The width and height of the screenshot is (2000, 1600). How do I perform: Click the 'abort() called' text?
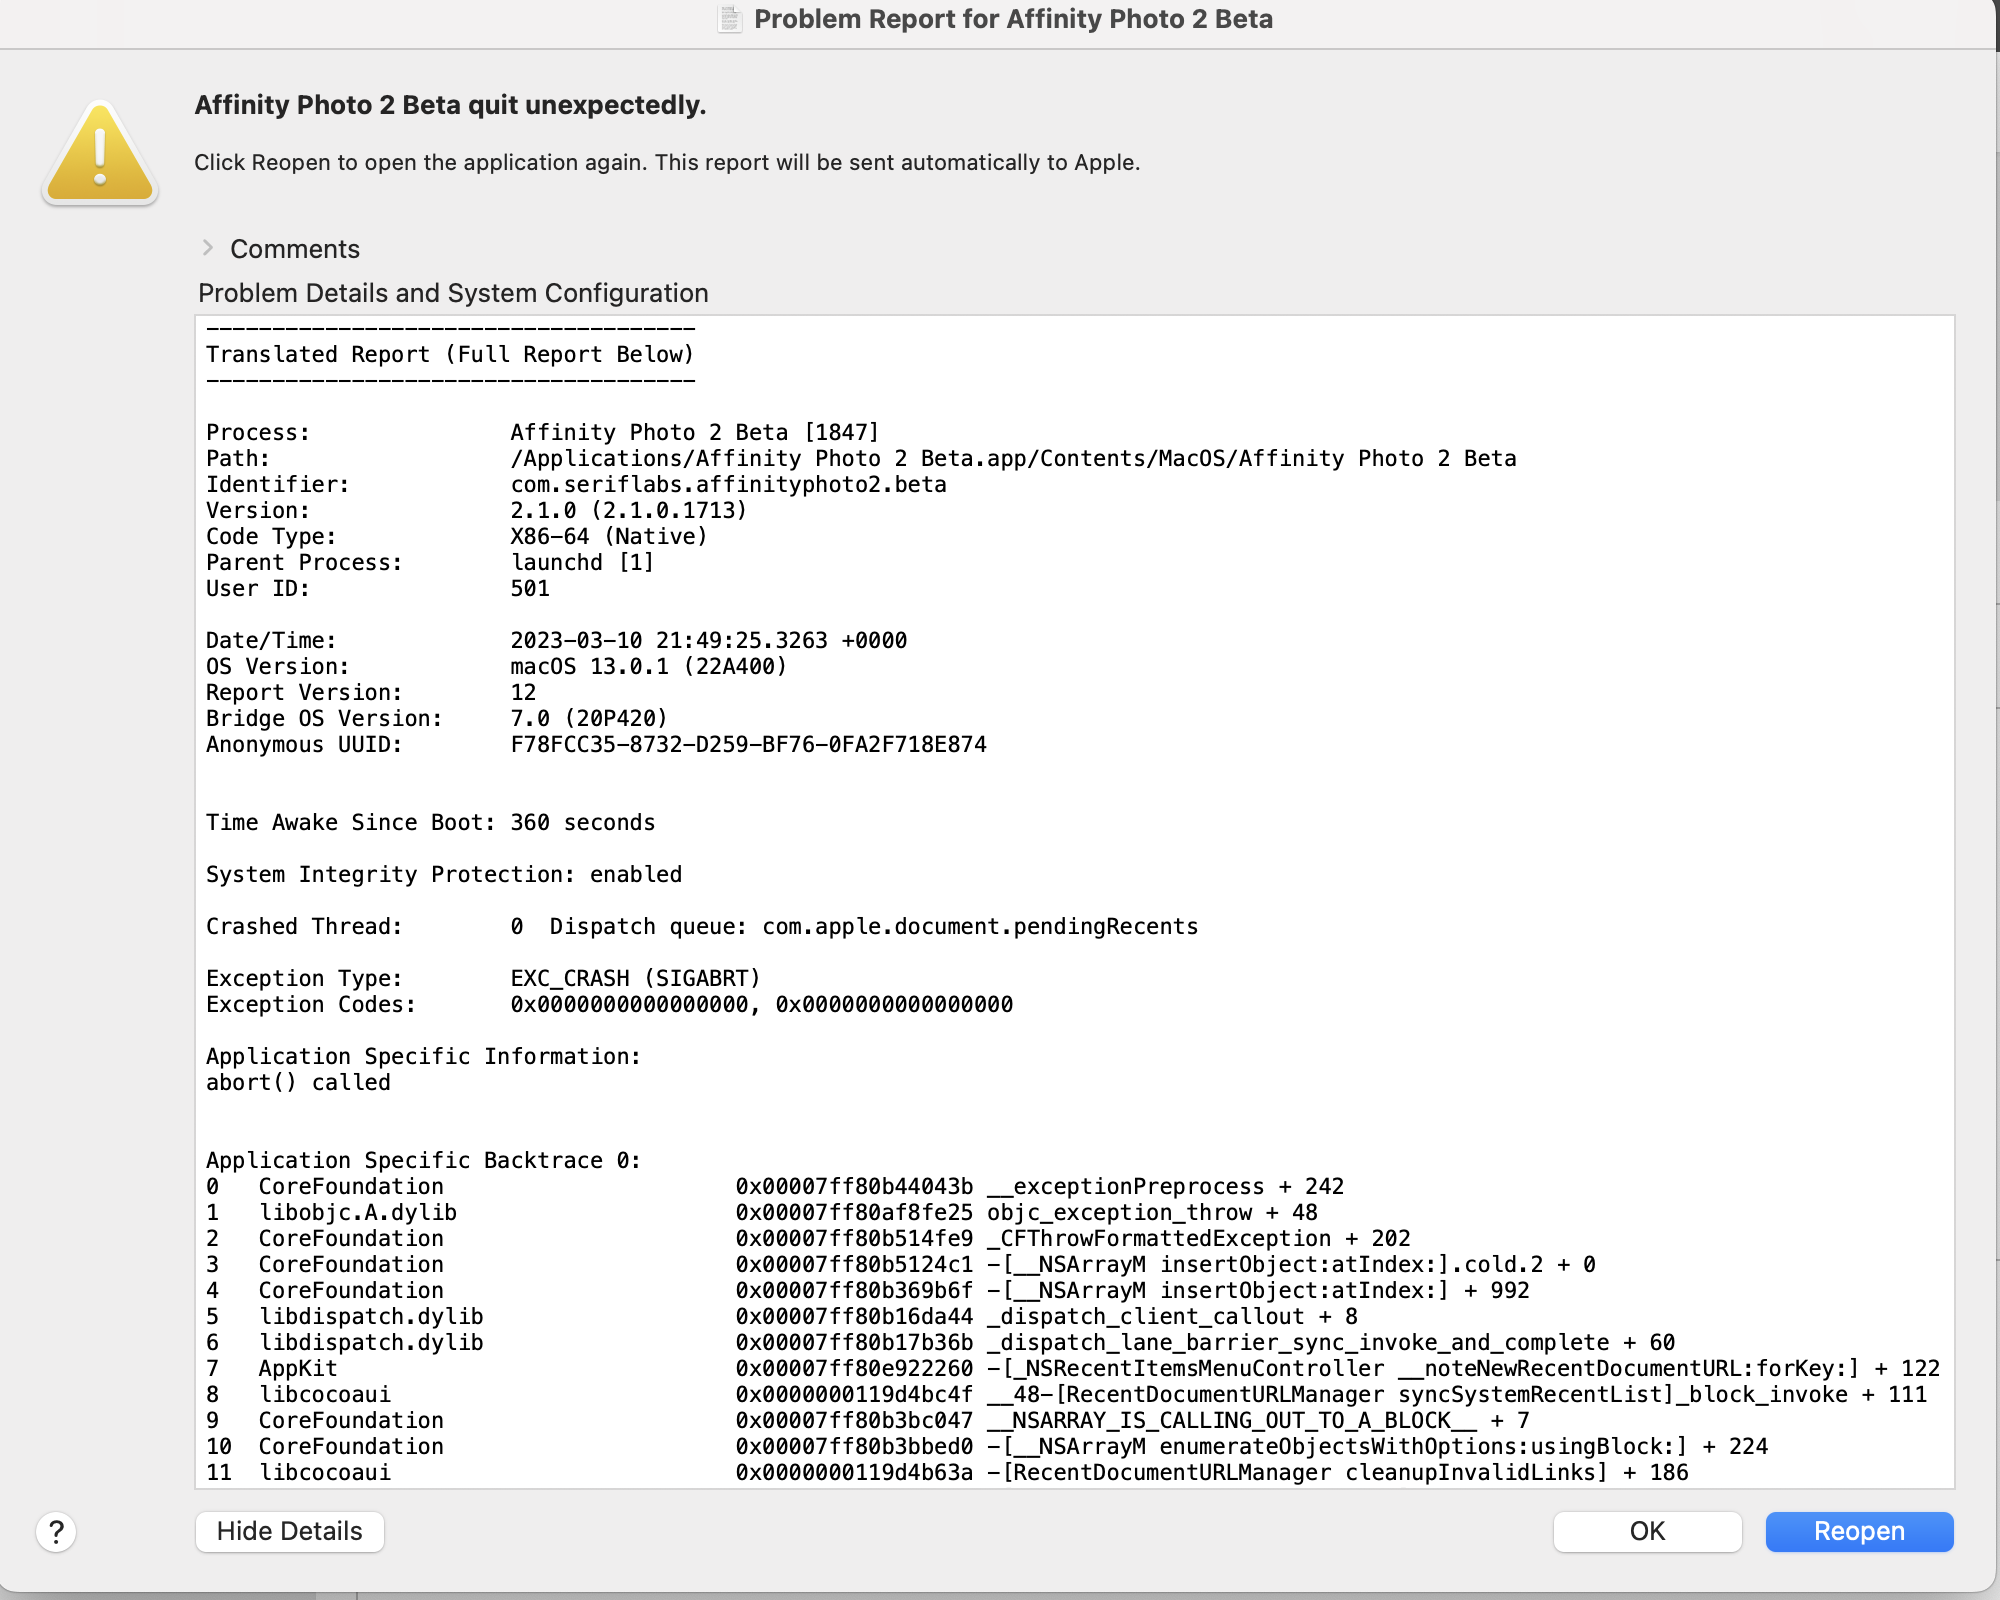(x=298, y=1082)
